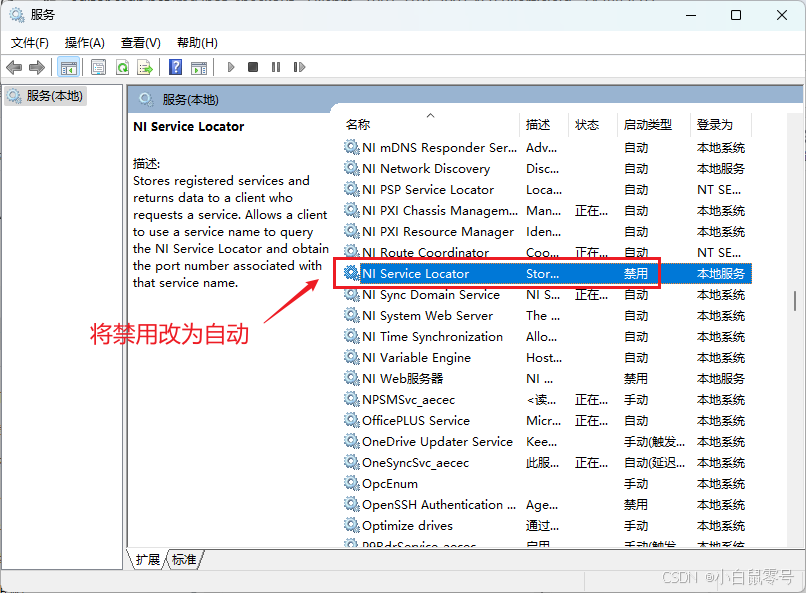Pause the service using the pause icon
The height and width of the screenshot is (593, 806).
pos(277,67)
